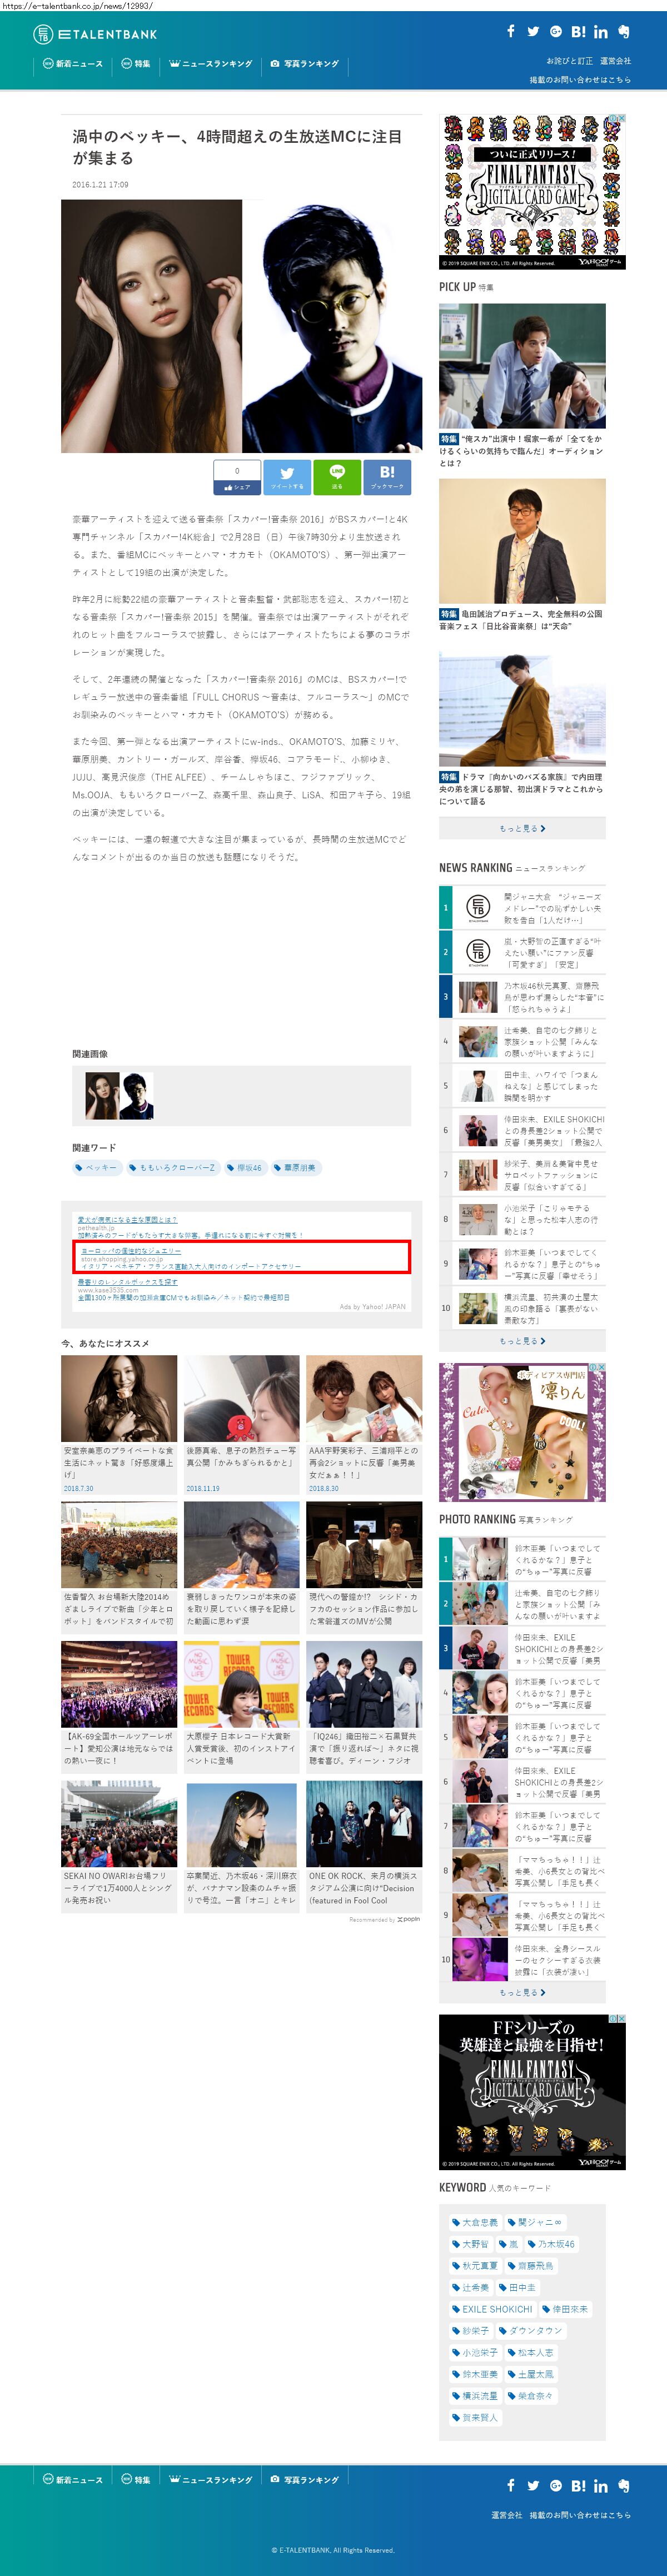Viewport: 667px width, 2576px height.
Task: Expand PICK UP with もっと見る
Action: (x=522, y=828)
